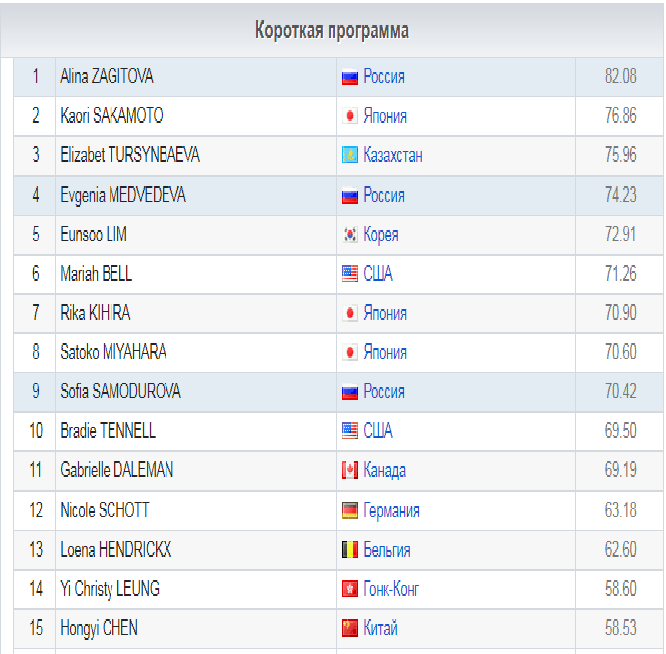Click the Canadian flag icon
The height and width of the screenshot is (654, 666).
[350, 471]
